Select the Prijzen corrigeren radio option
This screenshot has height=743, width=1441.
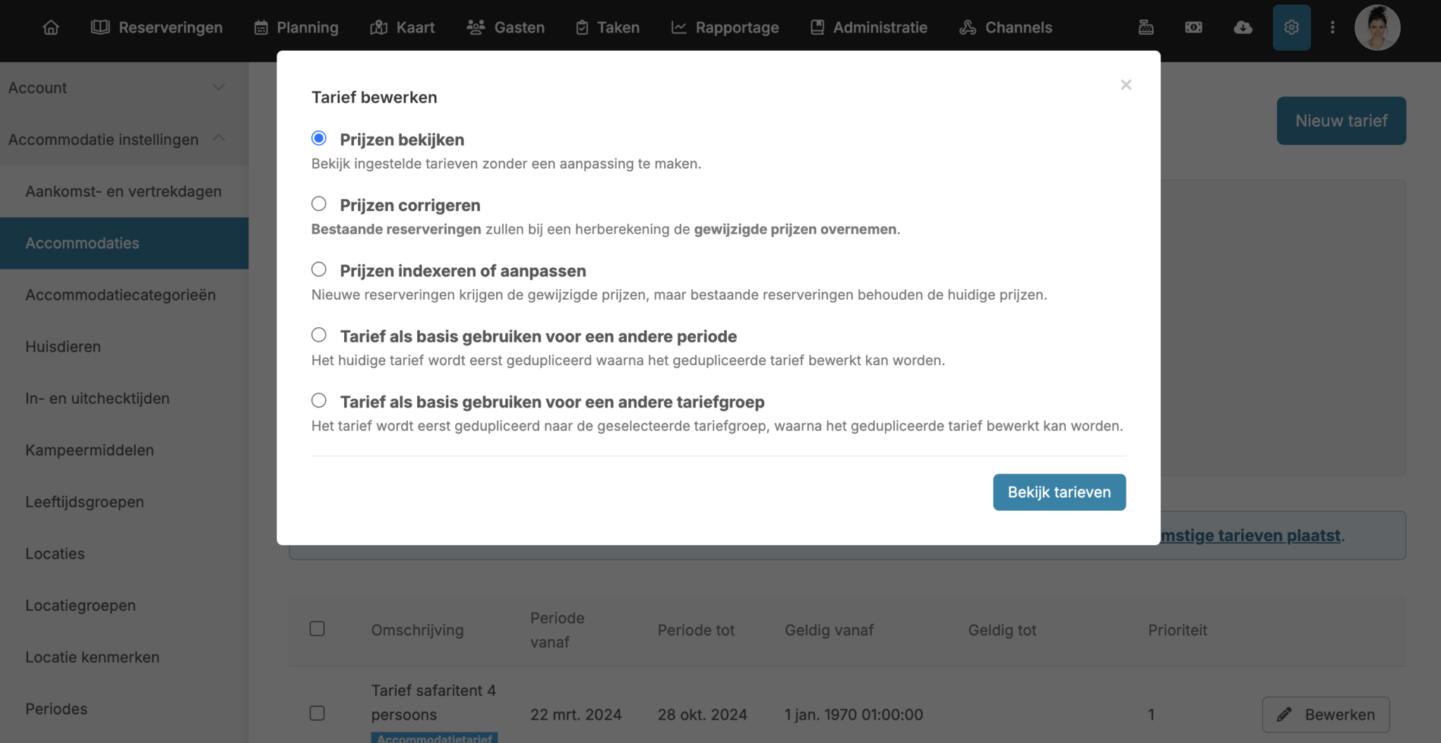319,204
